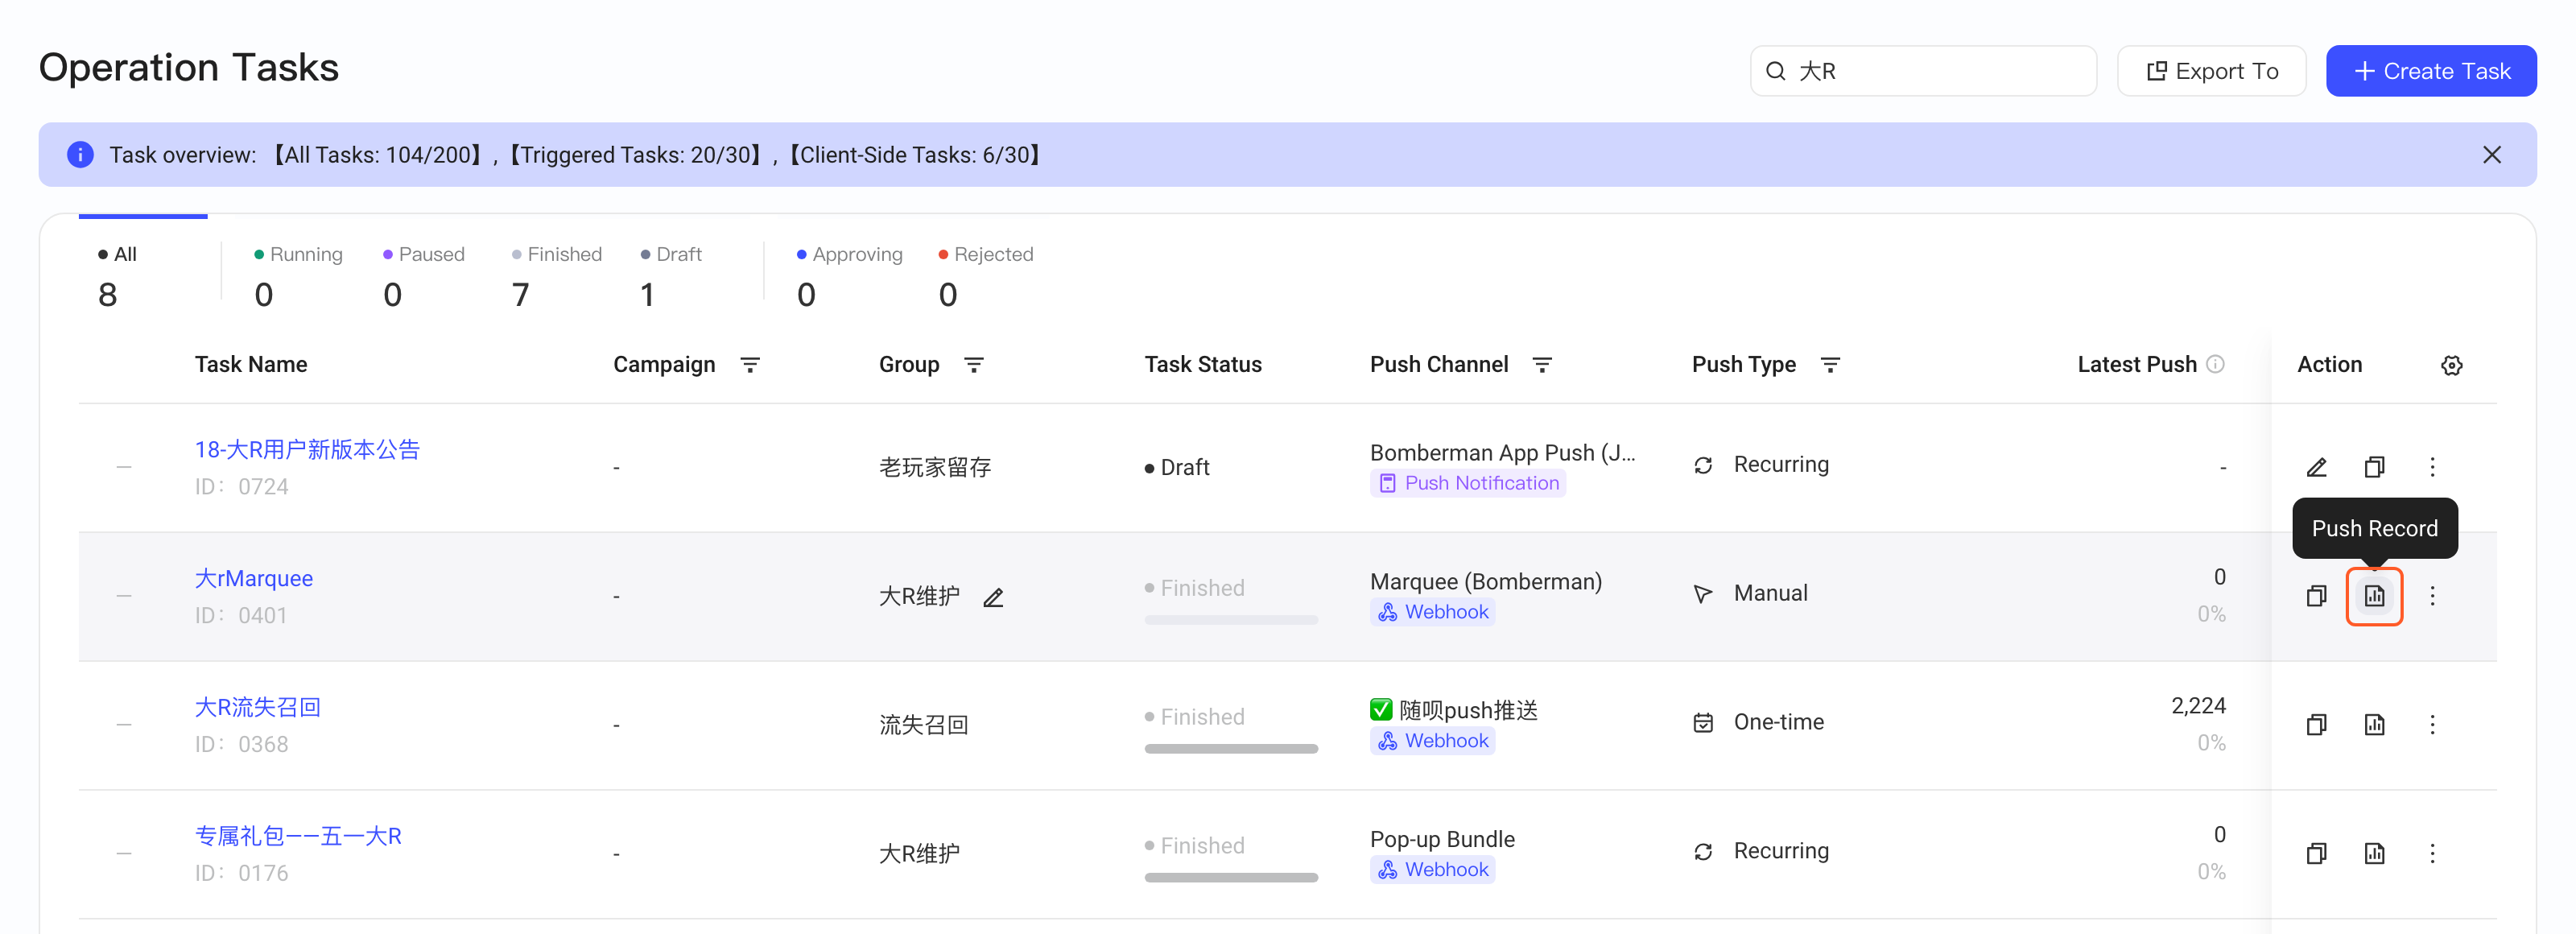This screenshot has width=2576, height=934.
Task: Open Campaign column filter
Action: click(749, 365)
